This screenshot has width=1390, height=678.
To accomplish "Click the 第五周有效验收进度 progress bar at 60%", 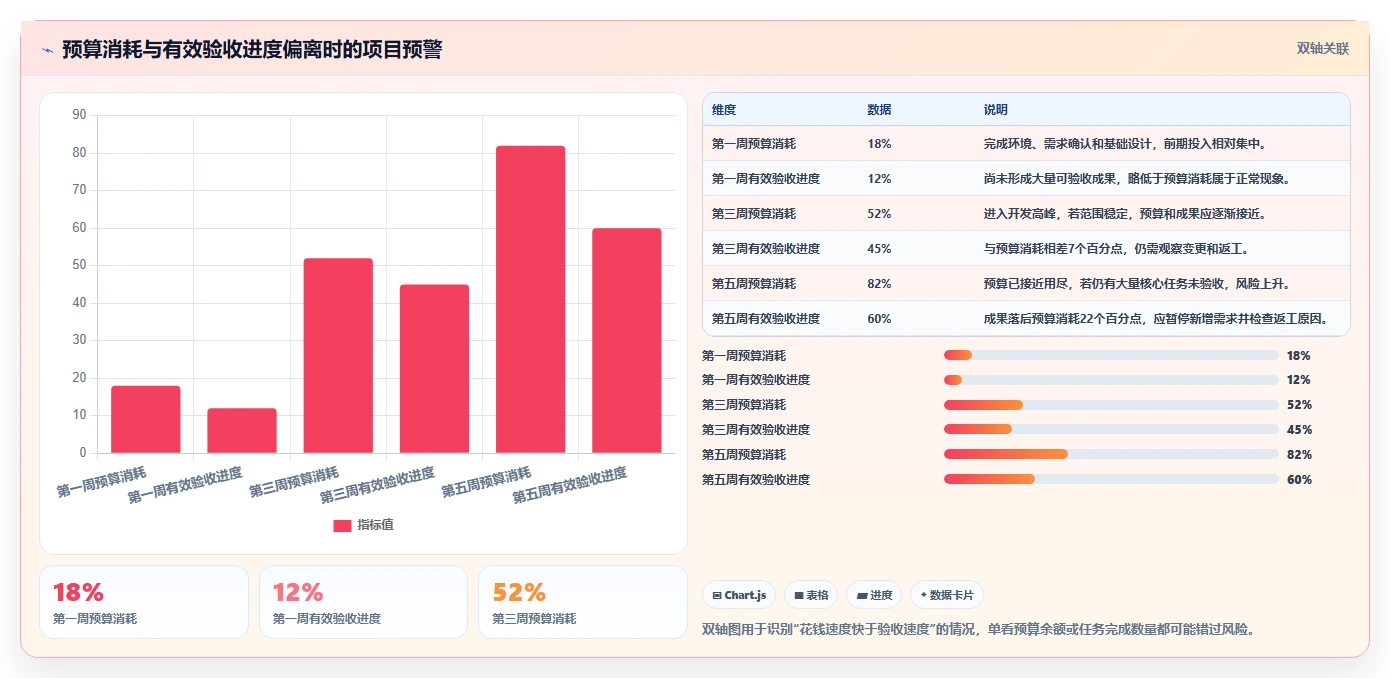I will coord(1111,479).
